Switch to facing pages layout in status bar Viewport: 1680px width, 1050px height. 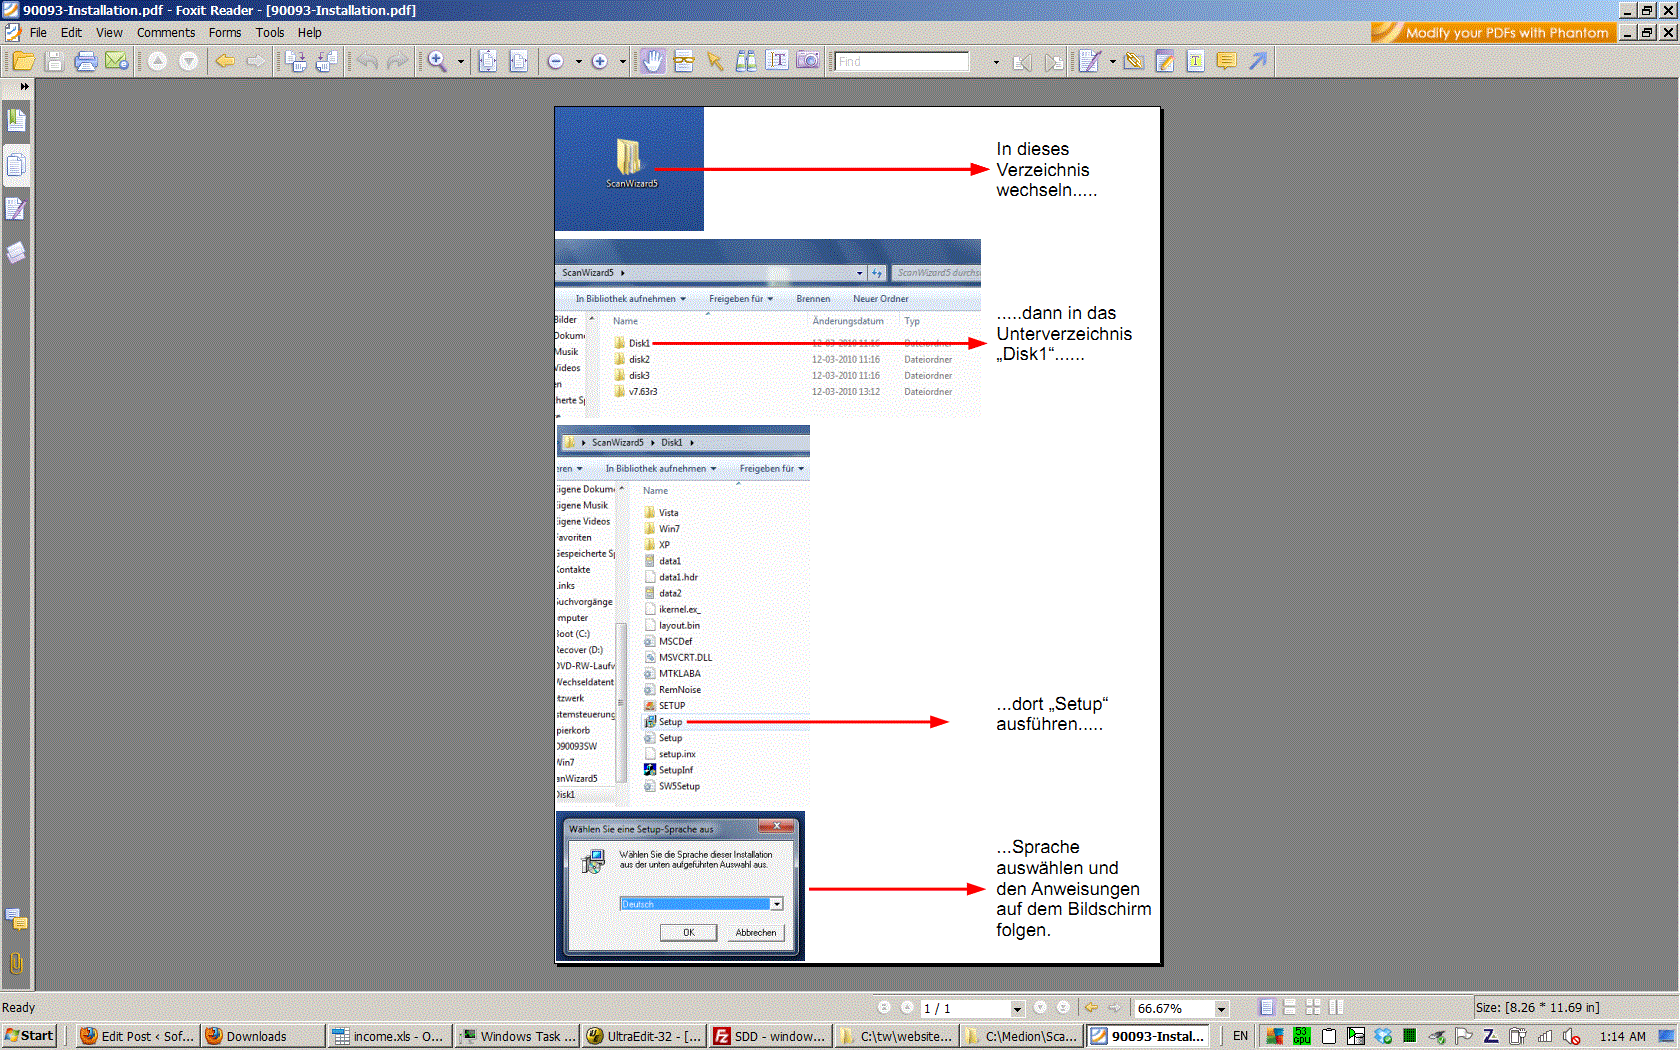(x=1313, y=1008)
